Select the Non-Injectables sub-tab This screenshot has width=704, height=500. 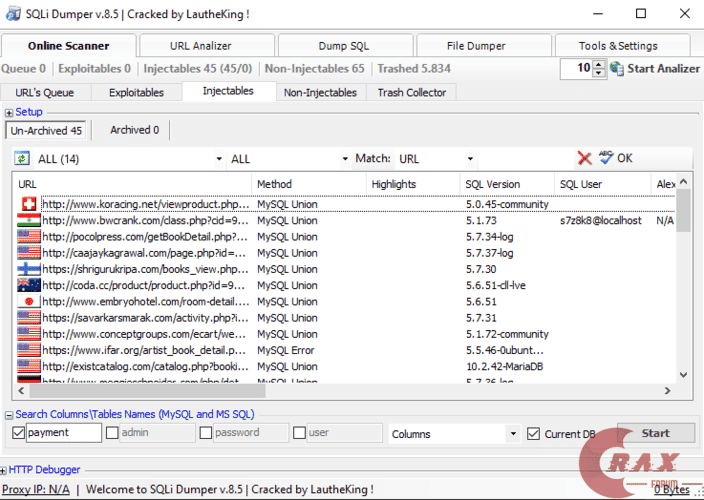pos(320,93)
